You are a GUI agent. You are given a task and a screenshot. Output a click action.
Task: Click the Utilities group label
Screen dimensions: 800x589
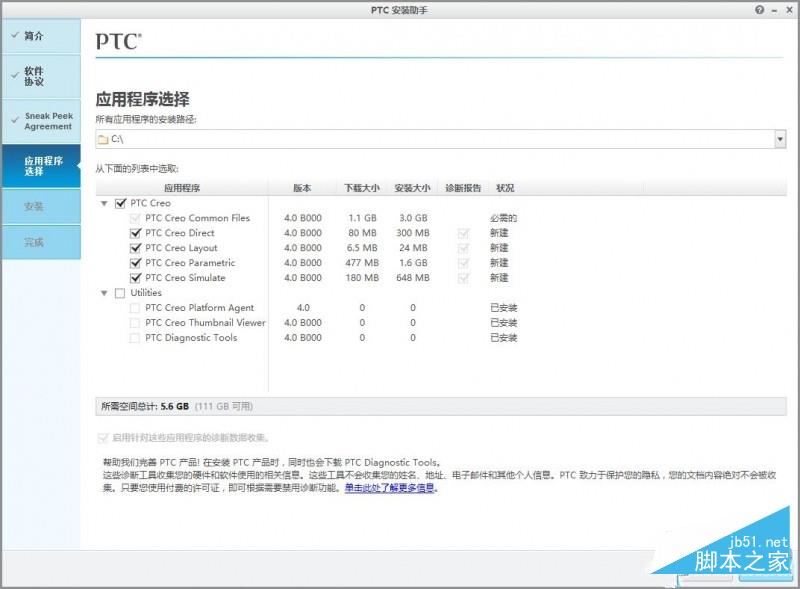click(146, 293)
